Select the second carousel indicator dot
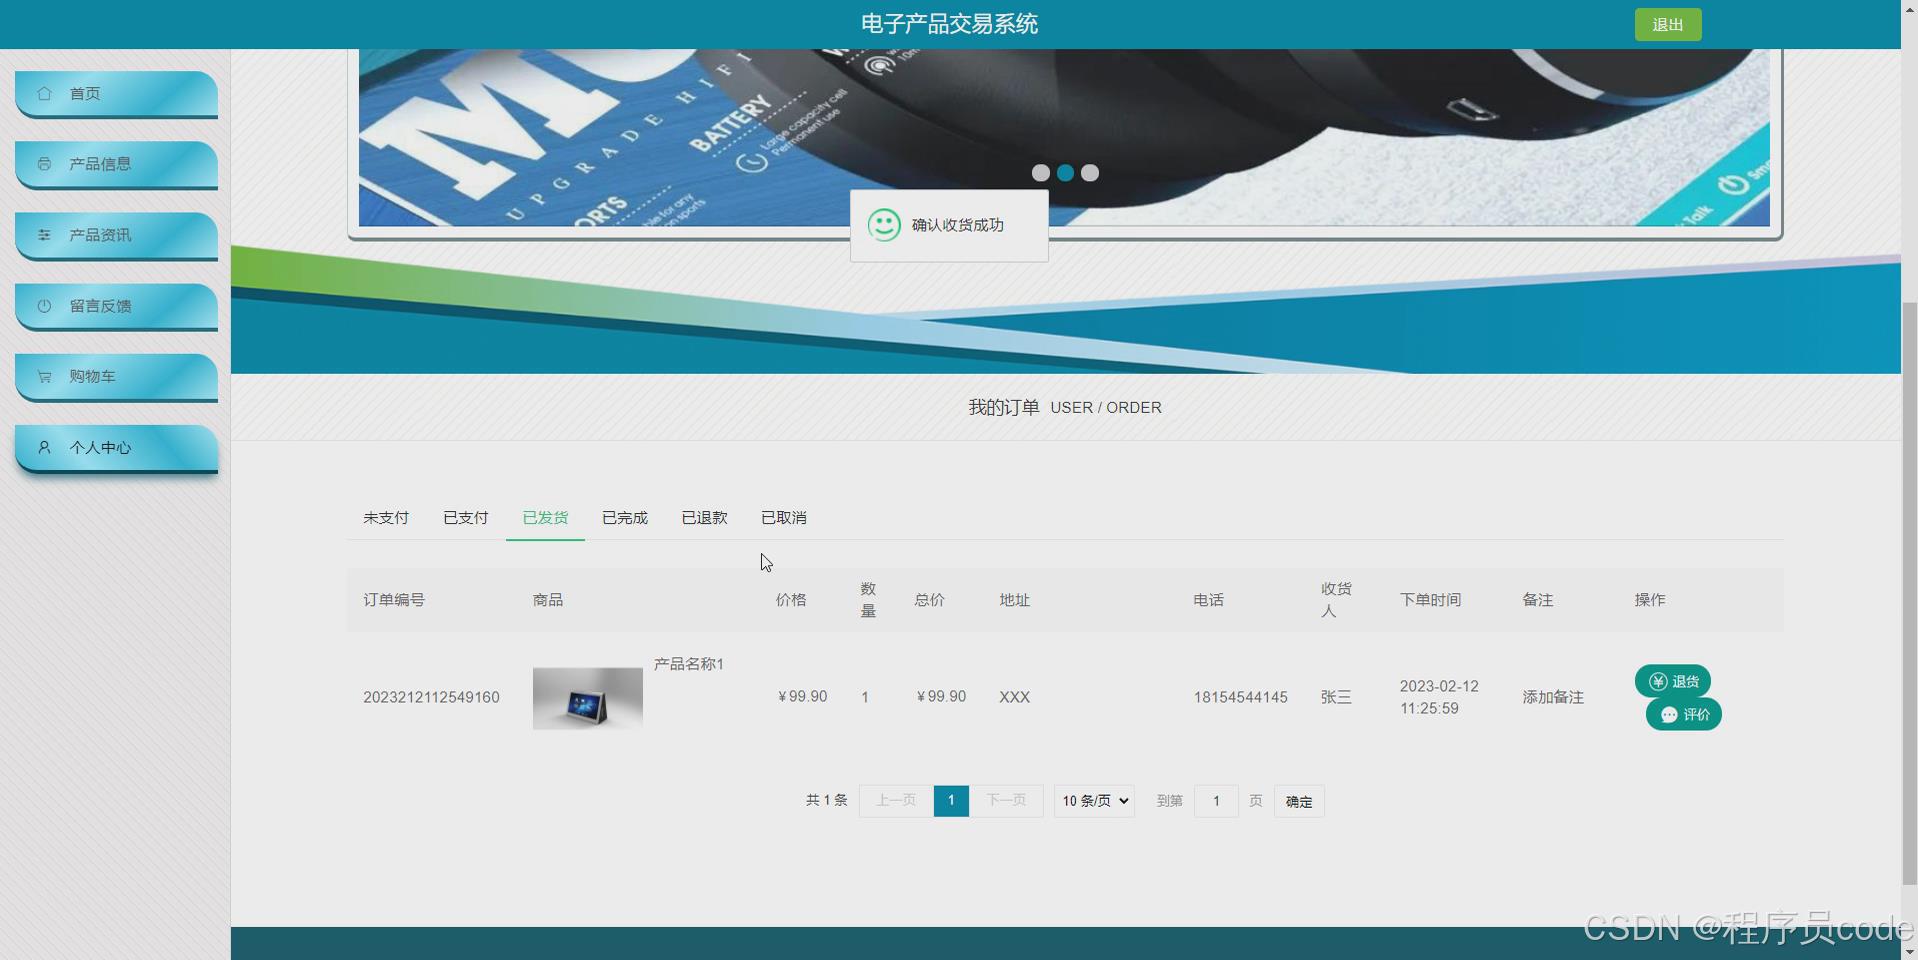This screenshot has height=960, width=1918. 1065,172
